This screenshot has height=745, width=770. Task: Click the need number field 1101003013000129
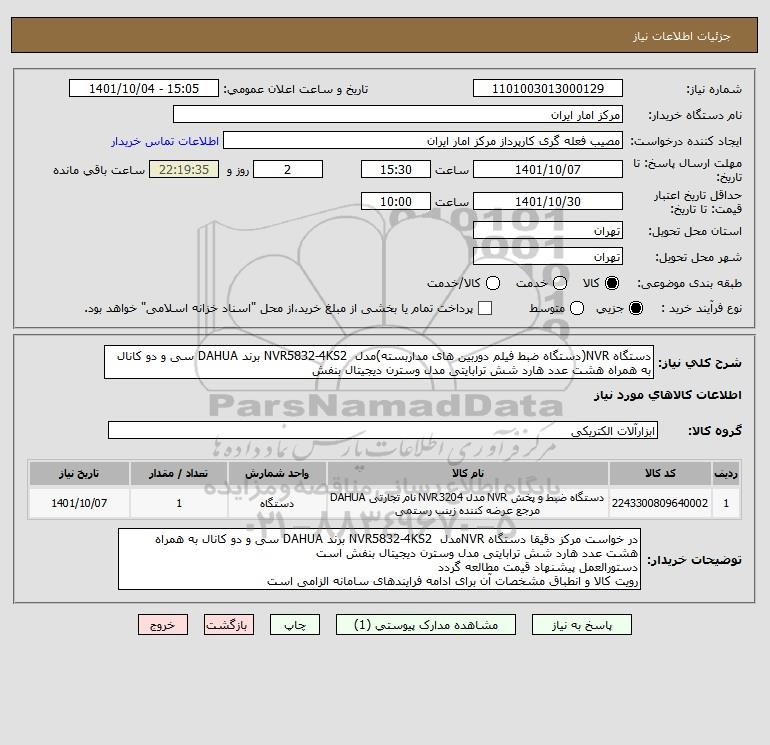click(x=548, y=88)
